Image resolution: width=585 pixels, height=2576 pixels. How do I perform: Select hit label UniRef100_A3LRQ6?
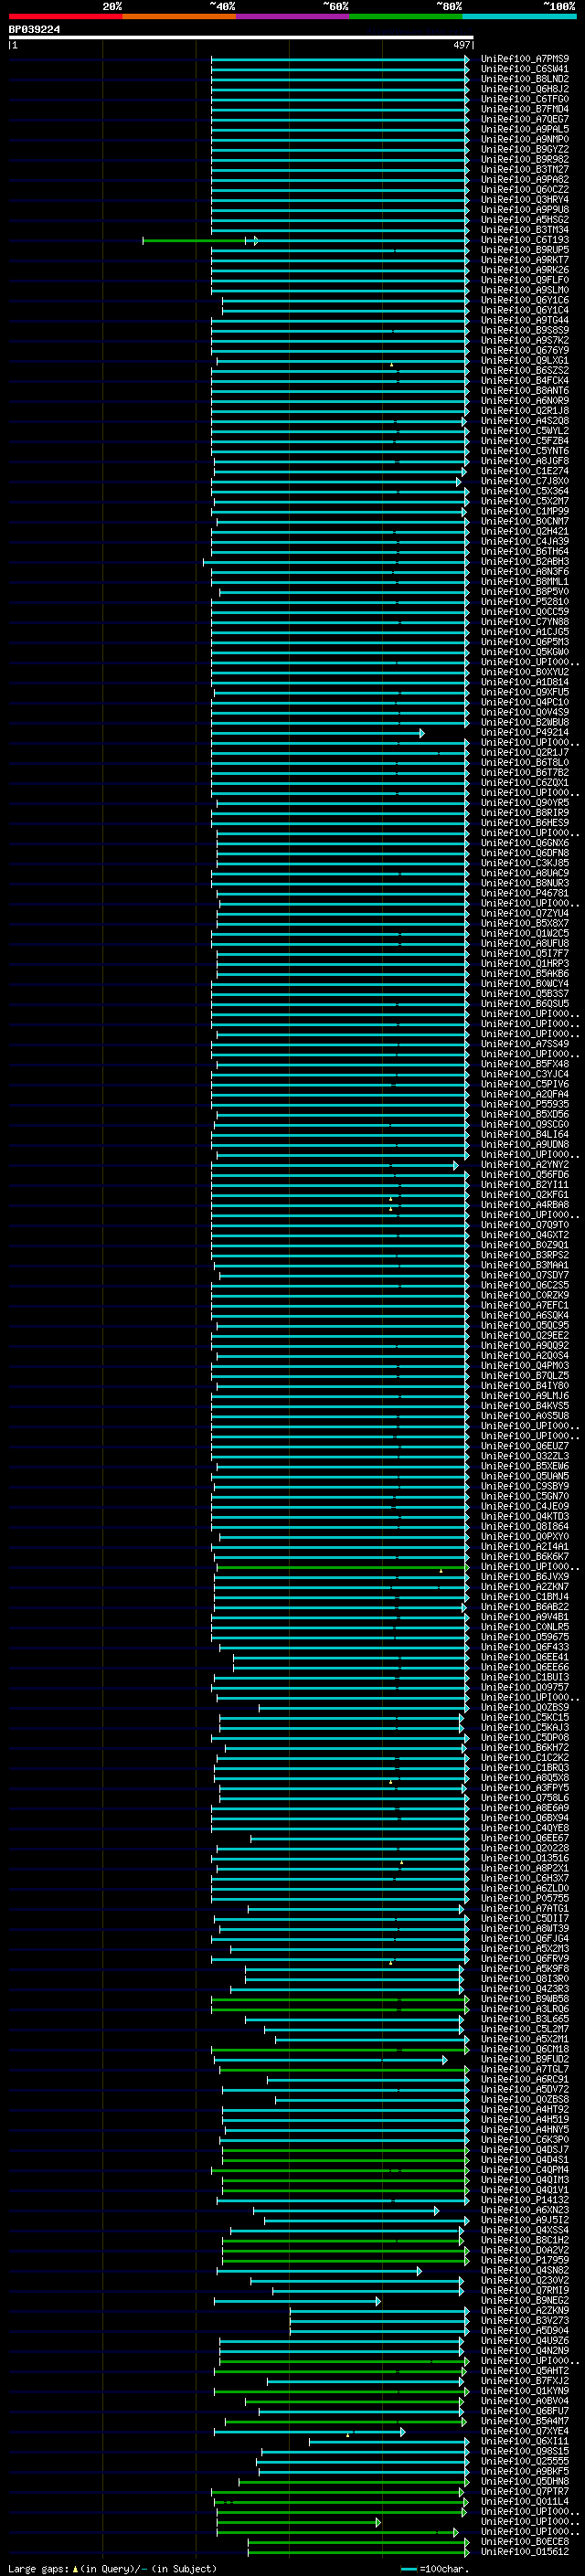[525, 2009]
